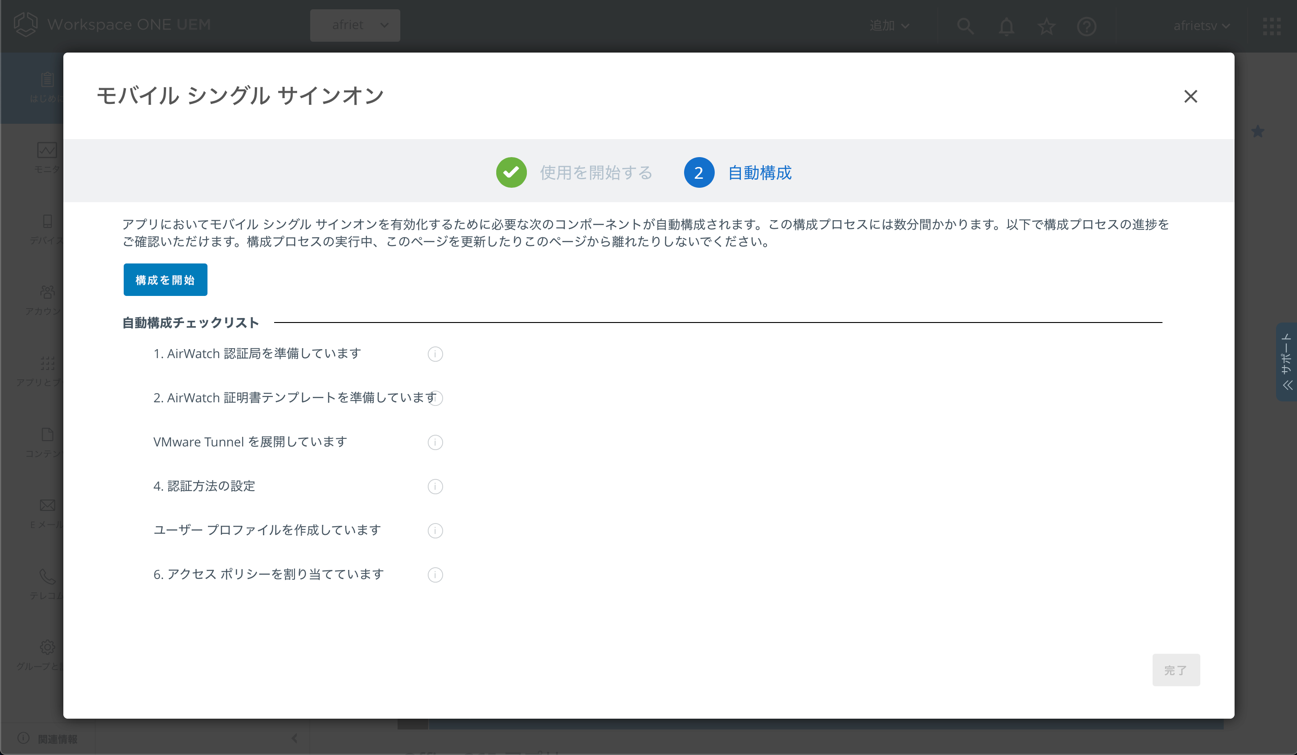The height and width of the screenshot is (755, 1297).
Task: Open info icon for ユーザー プロファイル step
Action: point(435,530)
